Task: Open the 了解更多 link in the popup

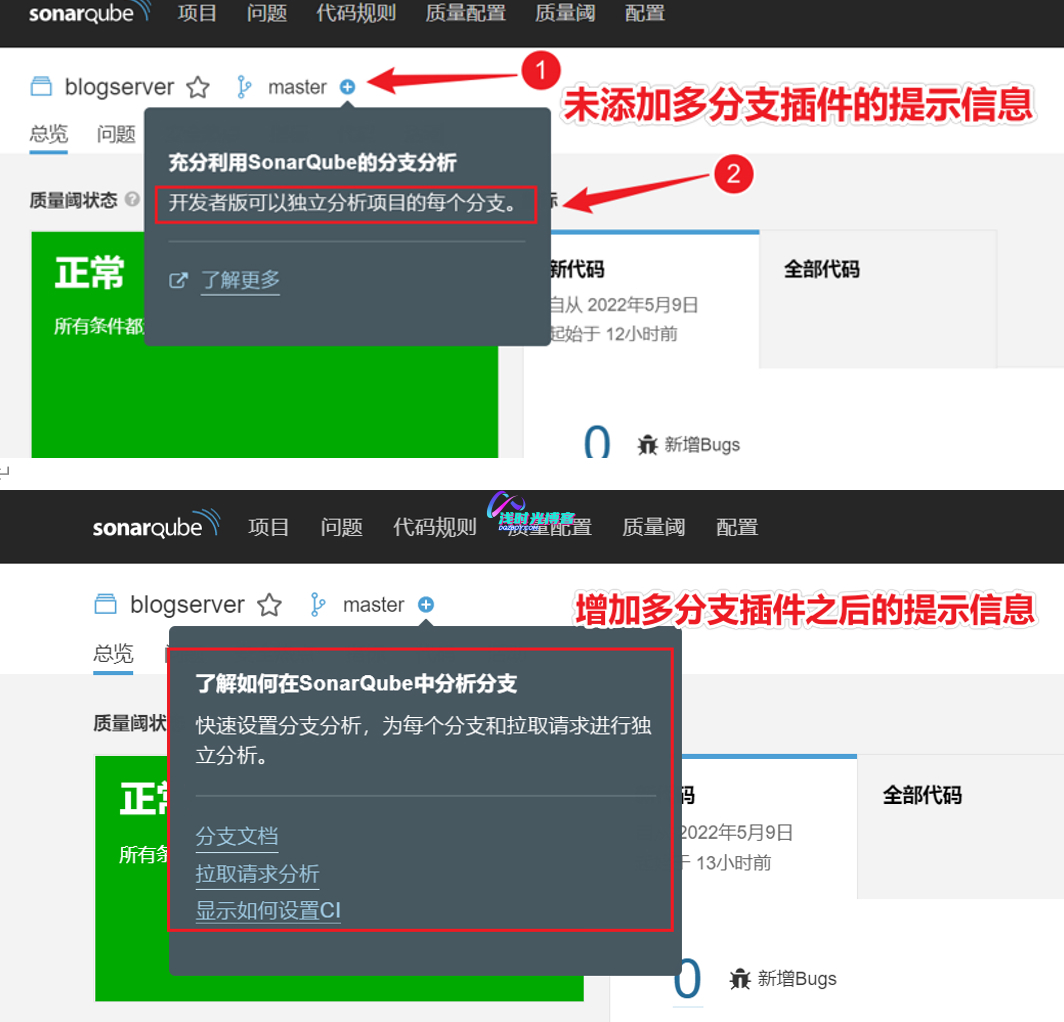Action: 241,280
